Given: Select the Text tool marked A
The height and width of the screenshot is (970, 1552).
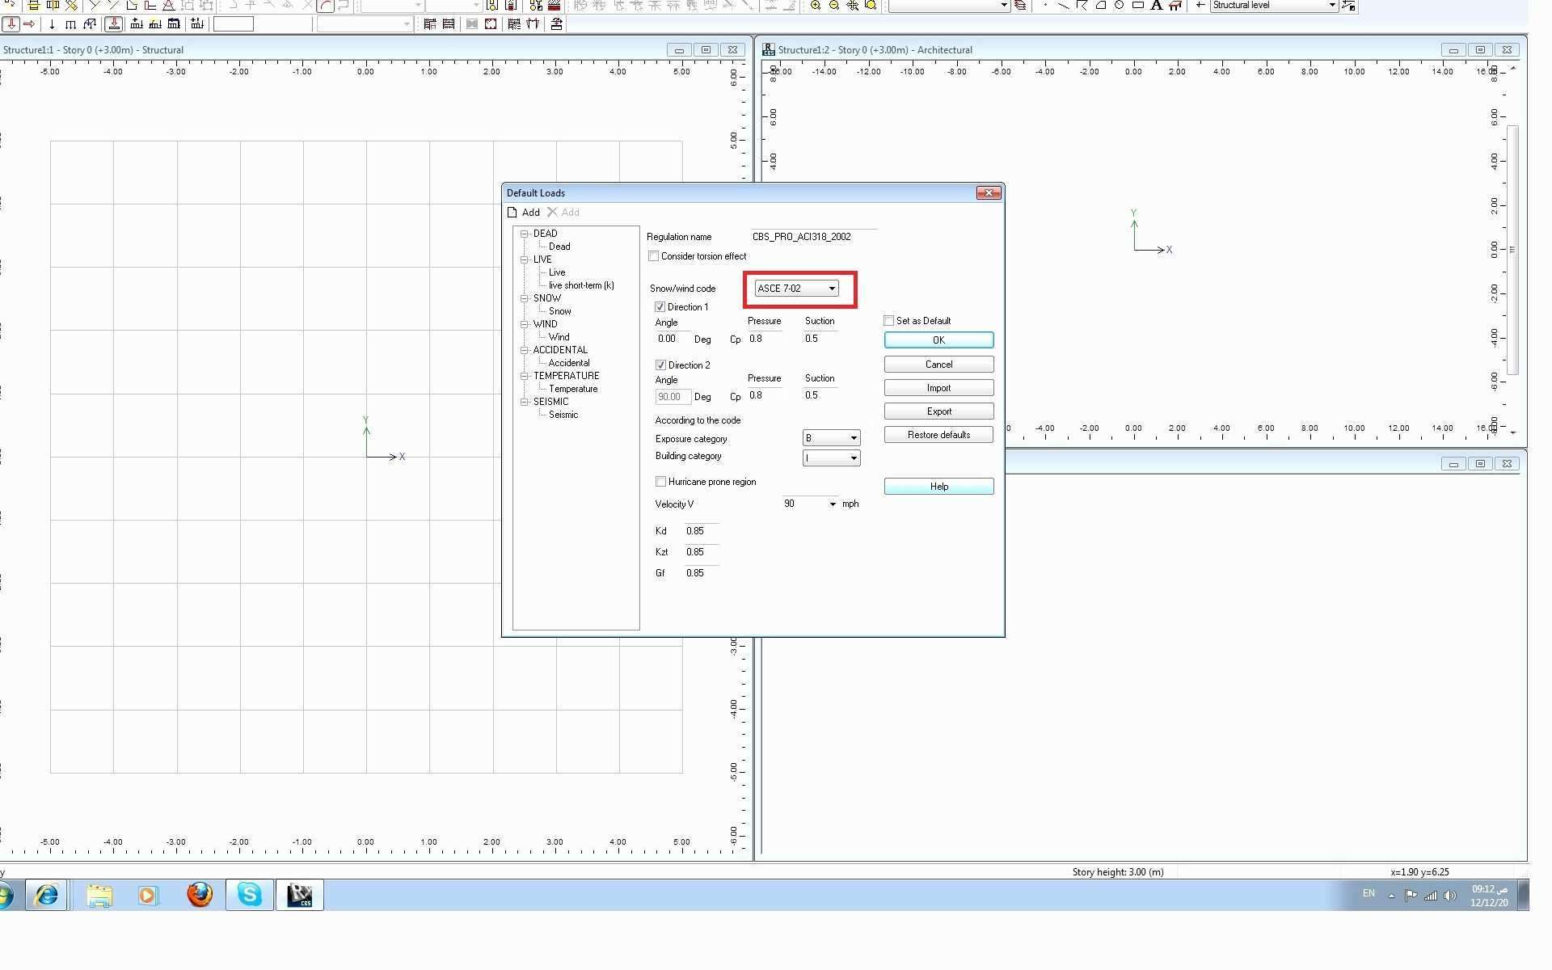Looking at the screenshot, I should (x=1156, y=6).
